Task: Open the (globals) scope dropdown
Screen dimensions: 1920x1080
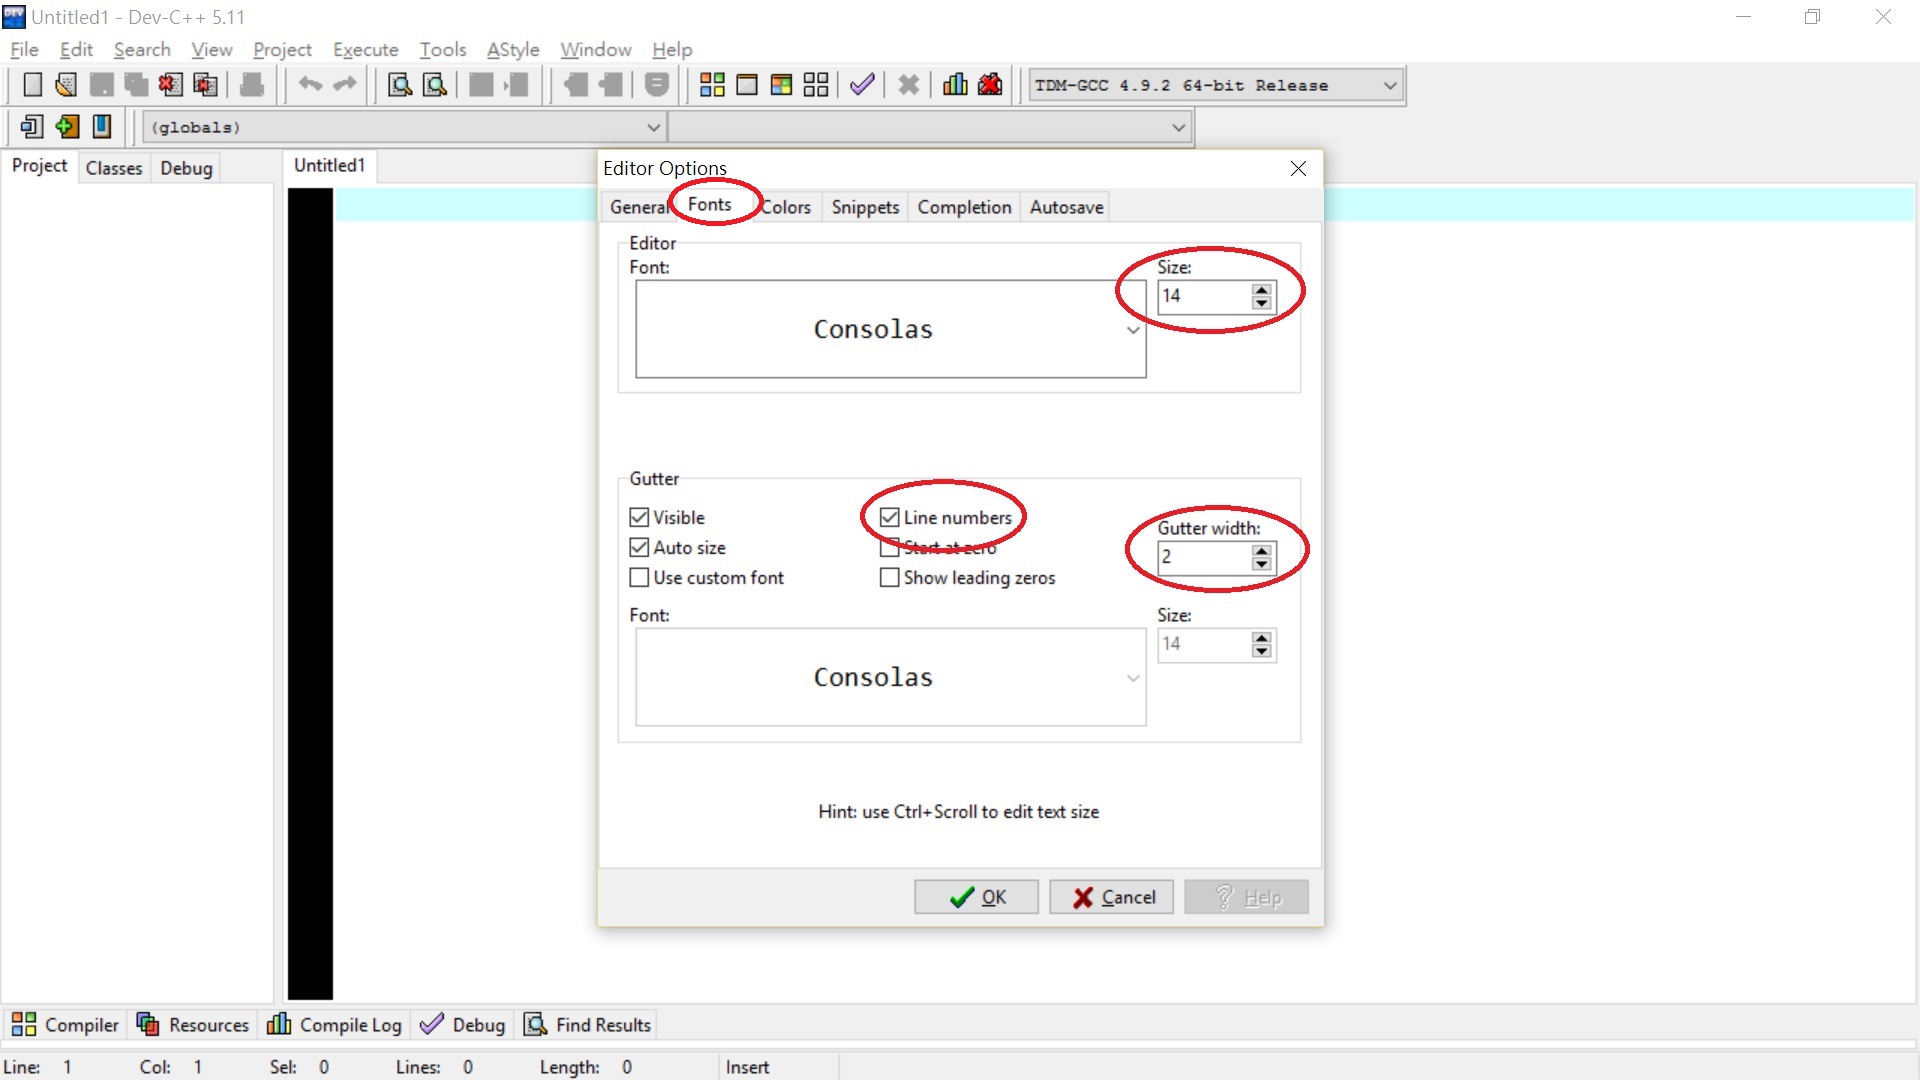Action: tap(653, 128)
